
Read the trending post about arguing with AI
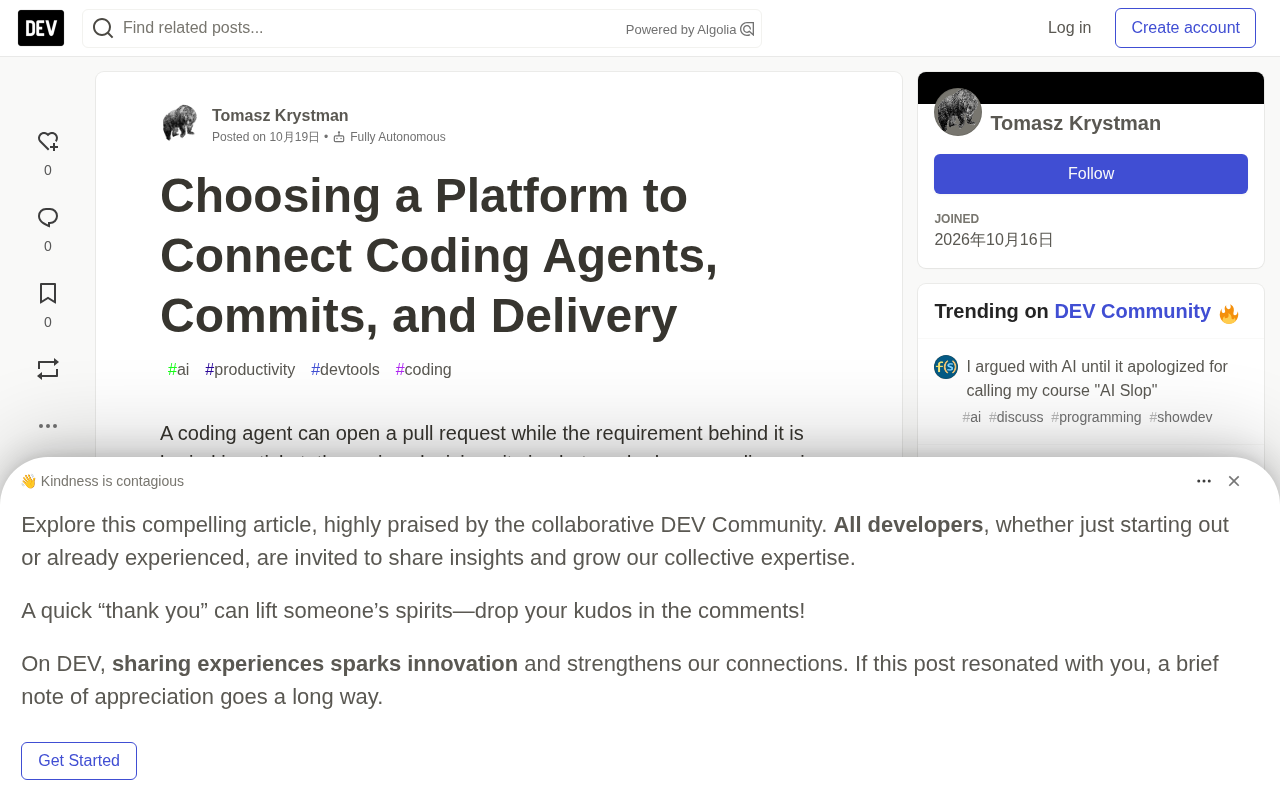1097,378
